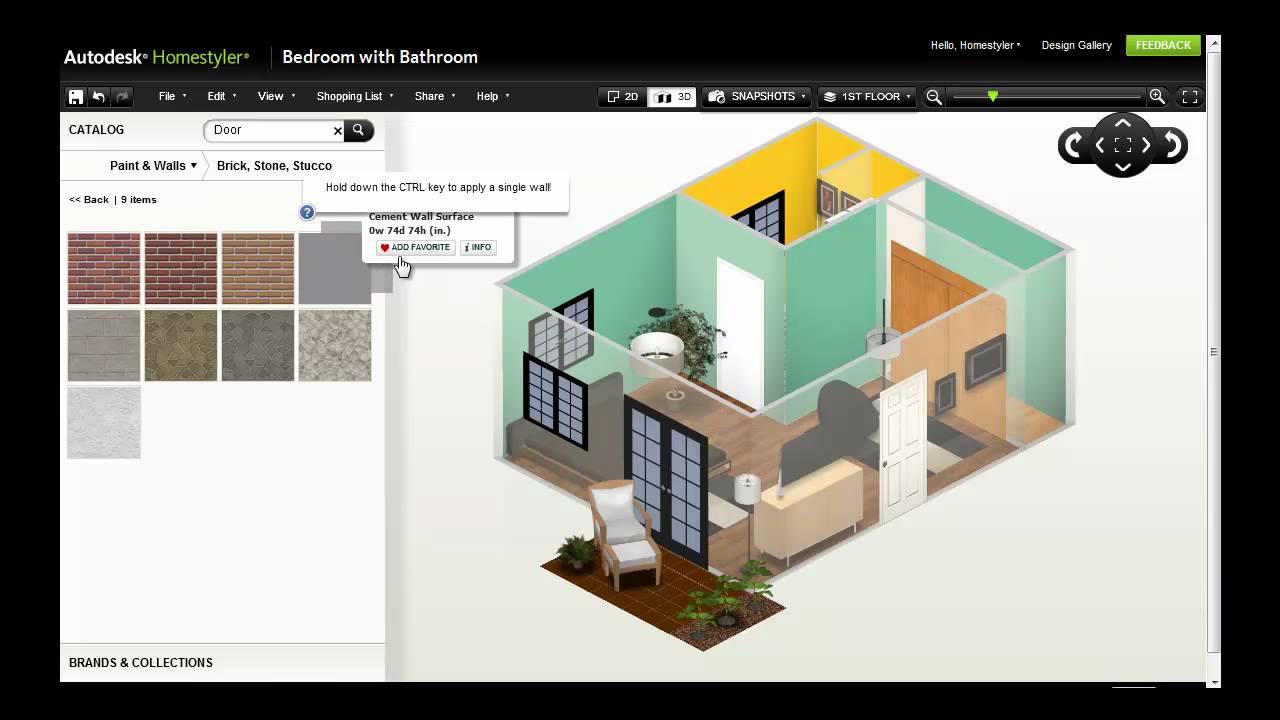This screenshot has height=720, width=1280.
Task: Click the zoom out magnifier icon
Action: (934, 97)
